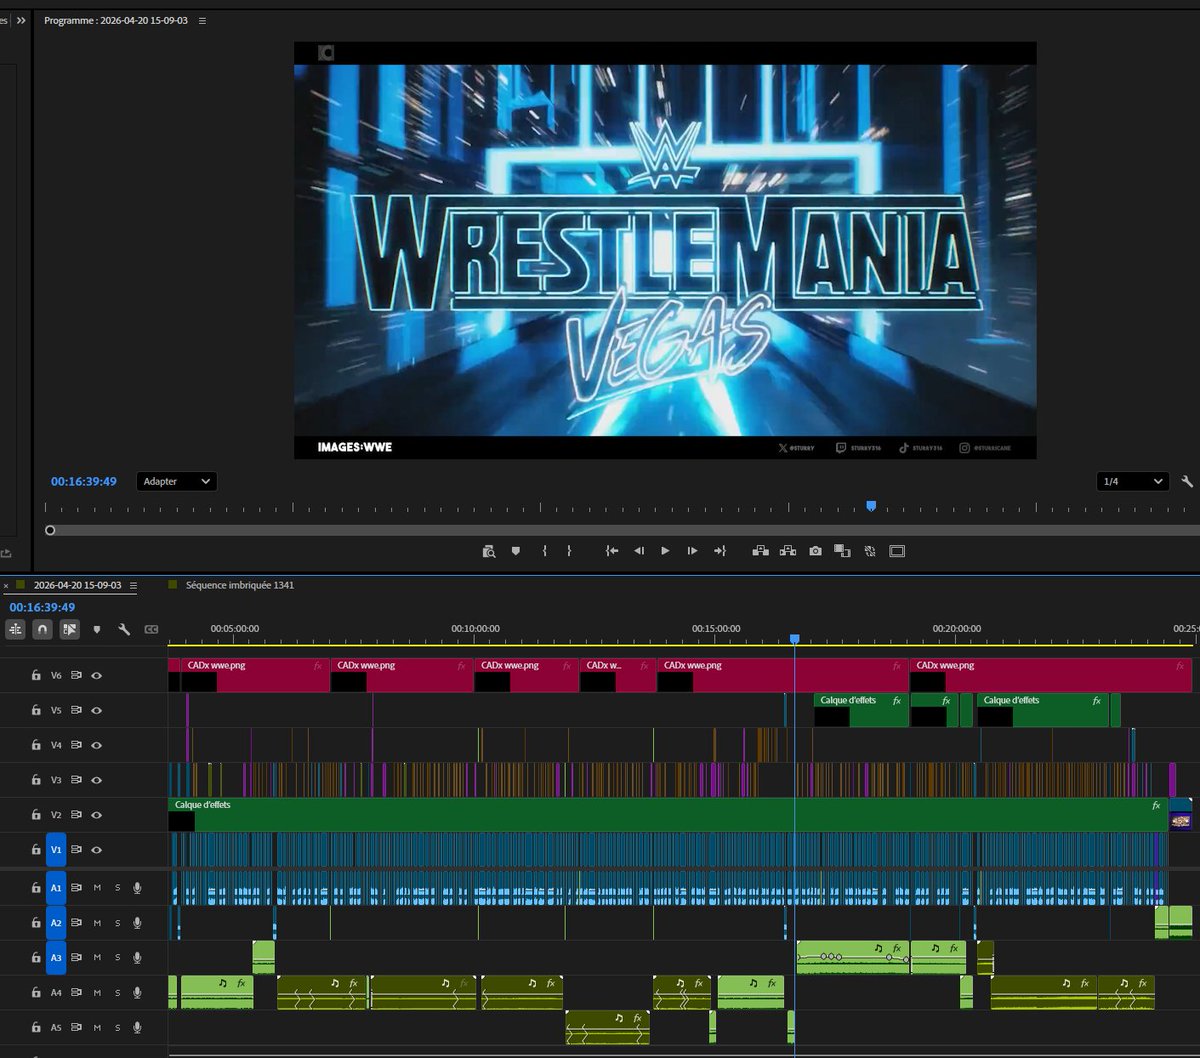
Task: Click the timeline playhead on ruler
Action: click(795, 639)
